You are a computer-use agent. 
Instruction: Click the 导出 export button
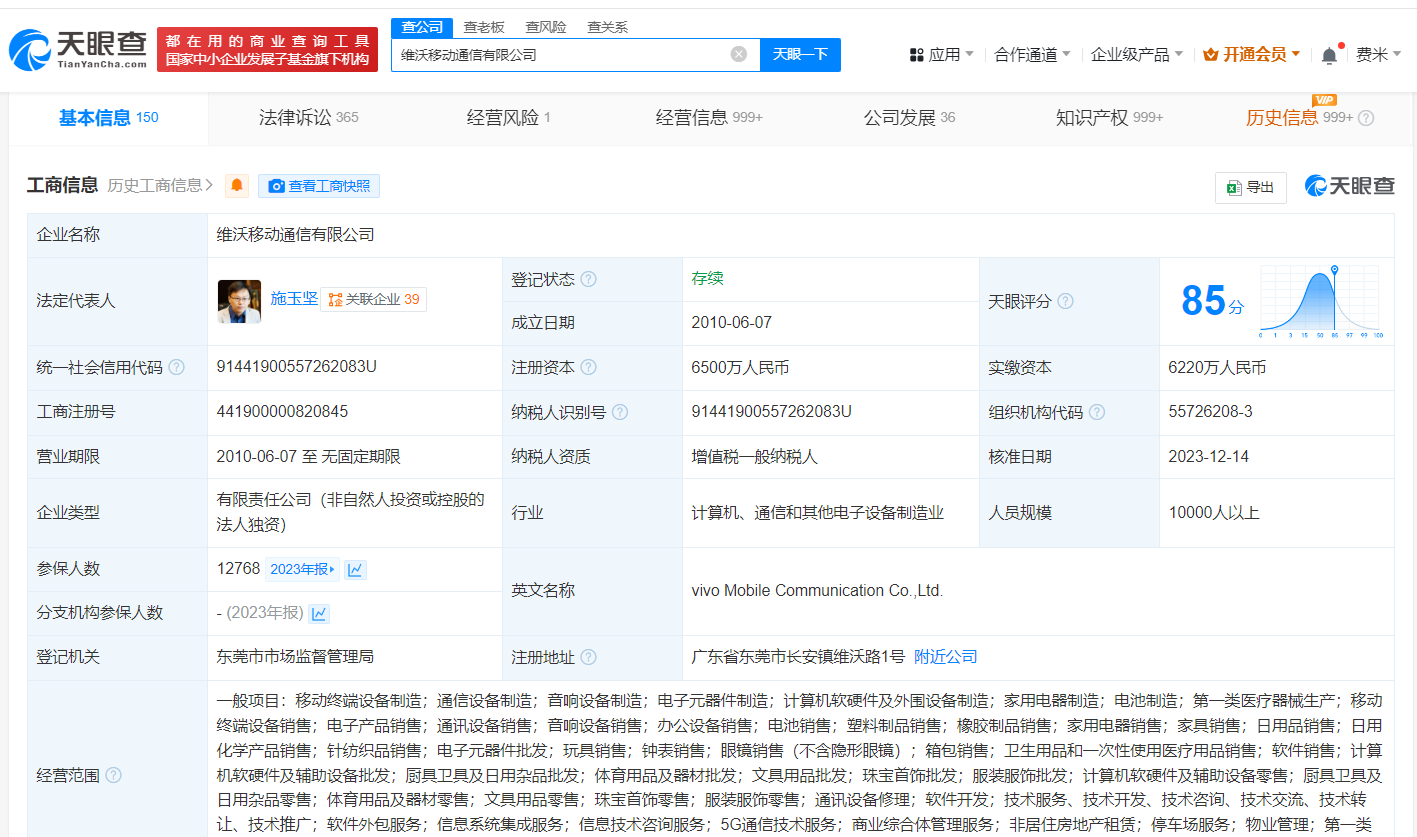1250,187
